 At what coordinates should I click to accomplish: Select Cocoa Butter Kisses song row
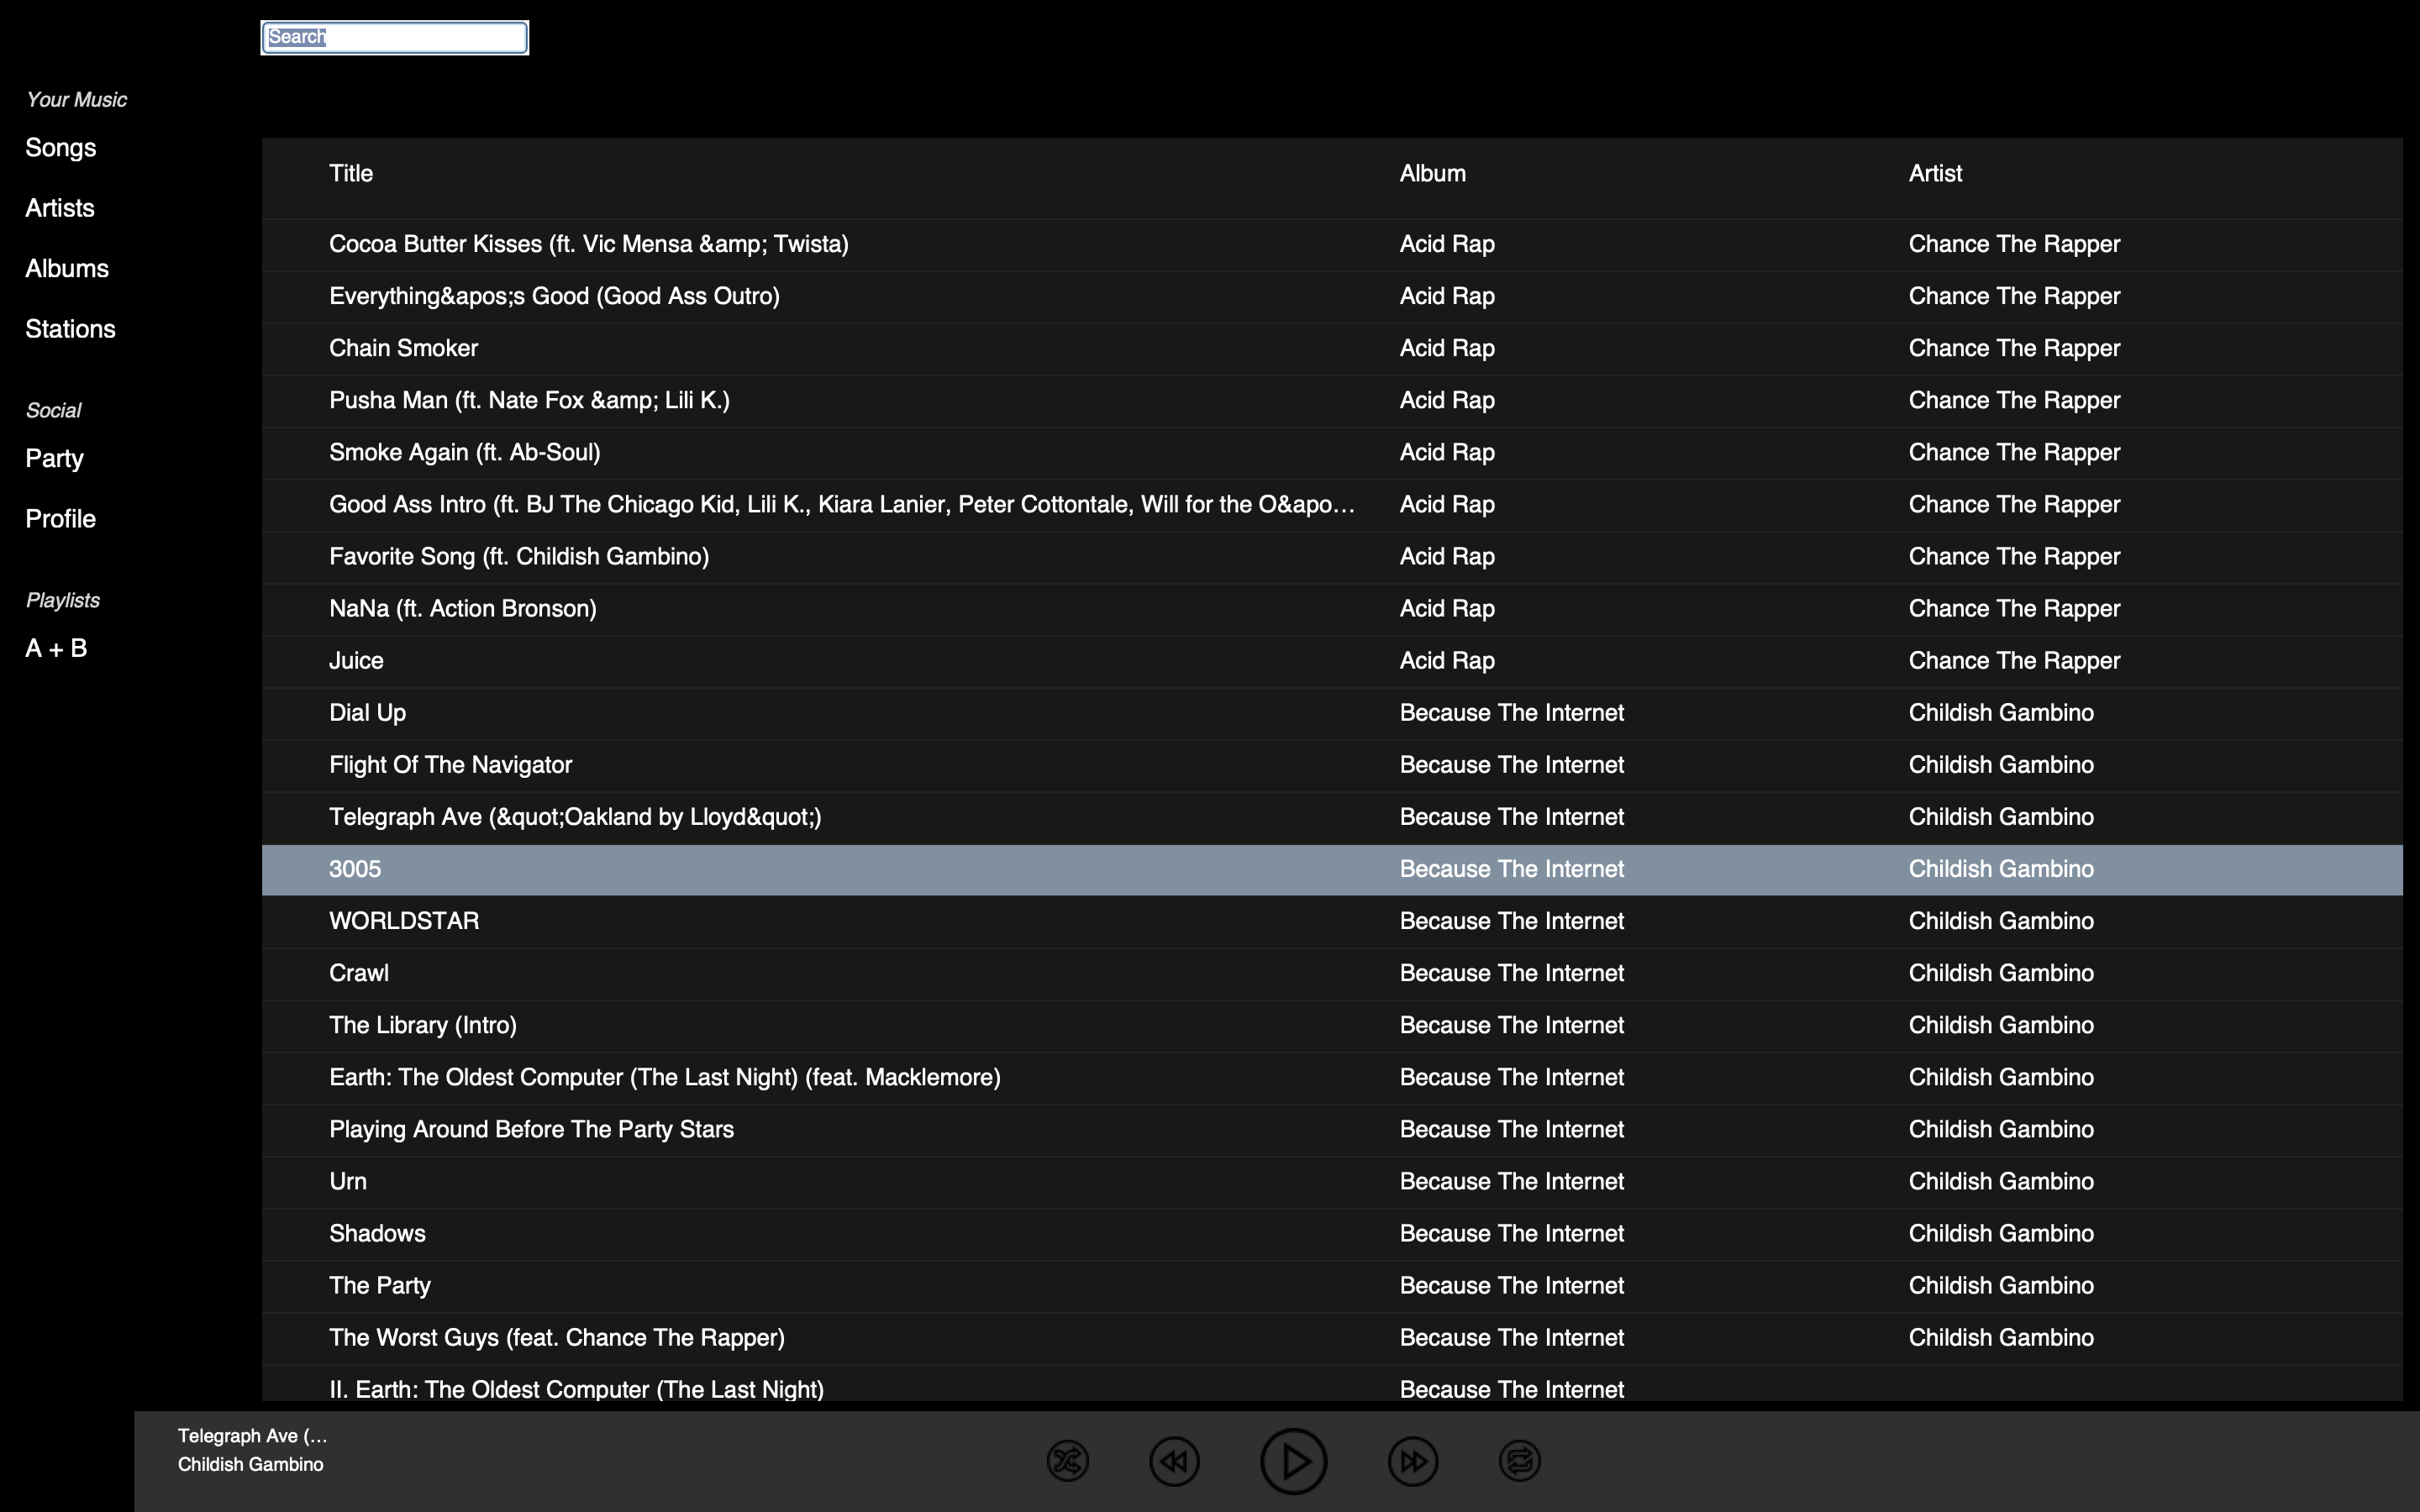click(x=1332, y=244)
